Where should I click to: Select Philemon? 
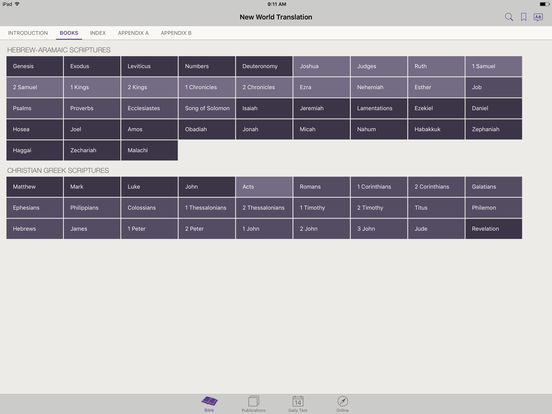[494, 208]
